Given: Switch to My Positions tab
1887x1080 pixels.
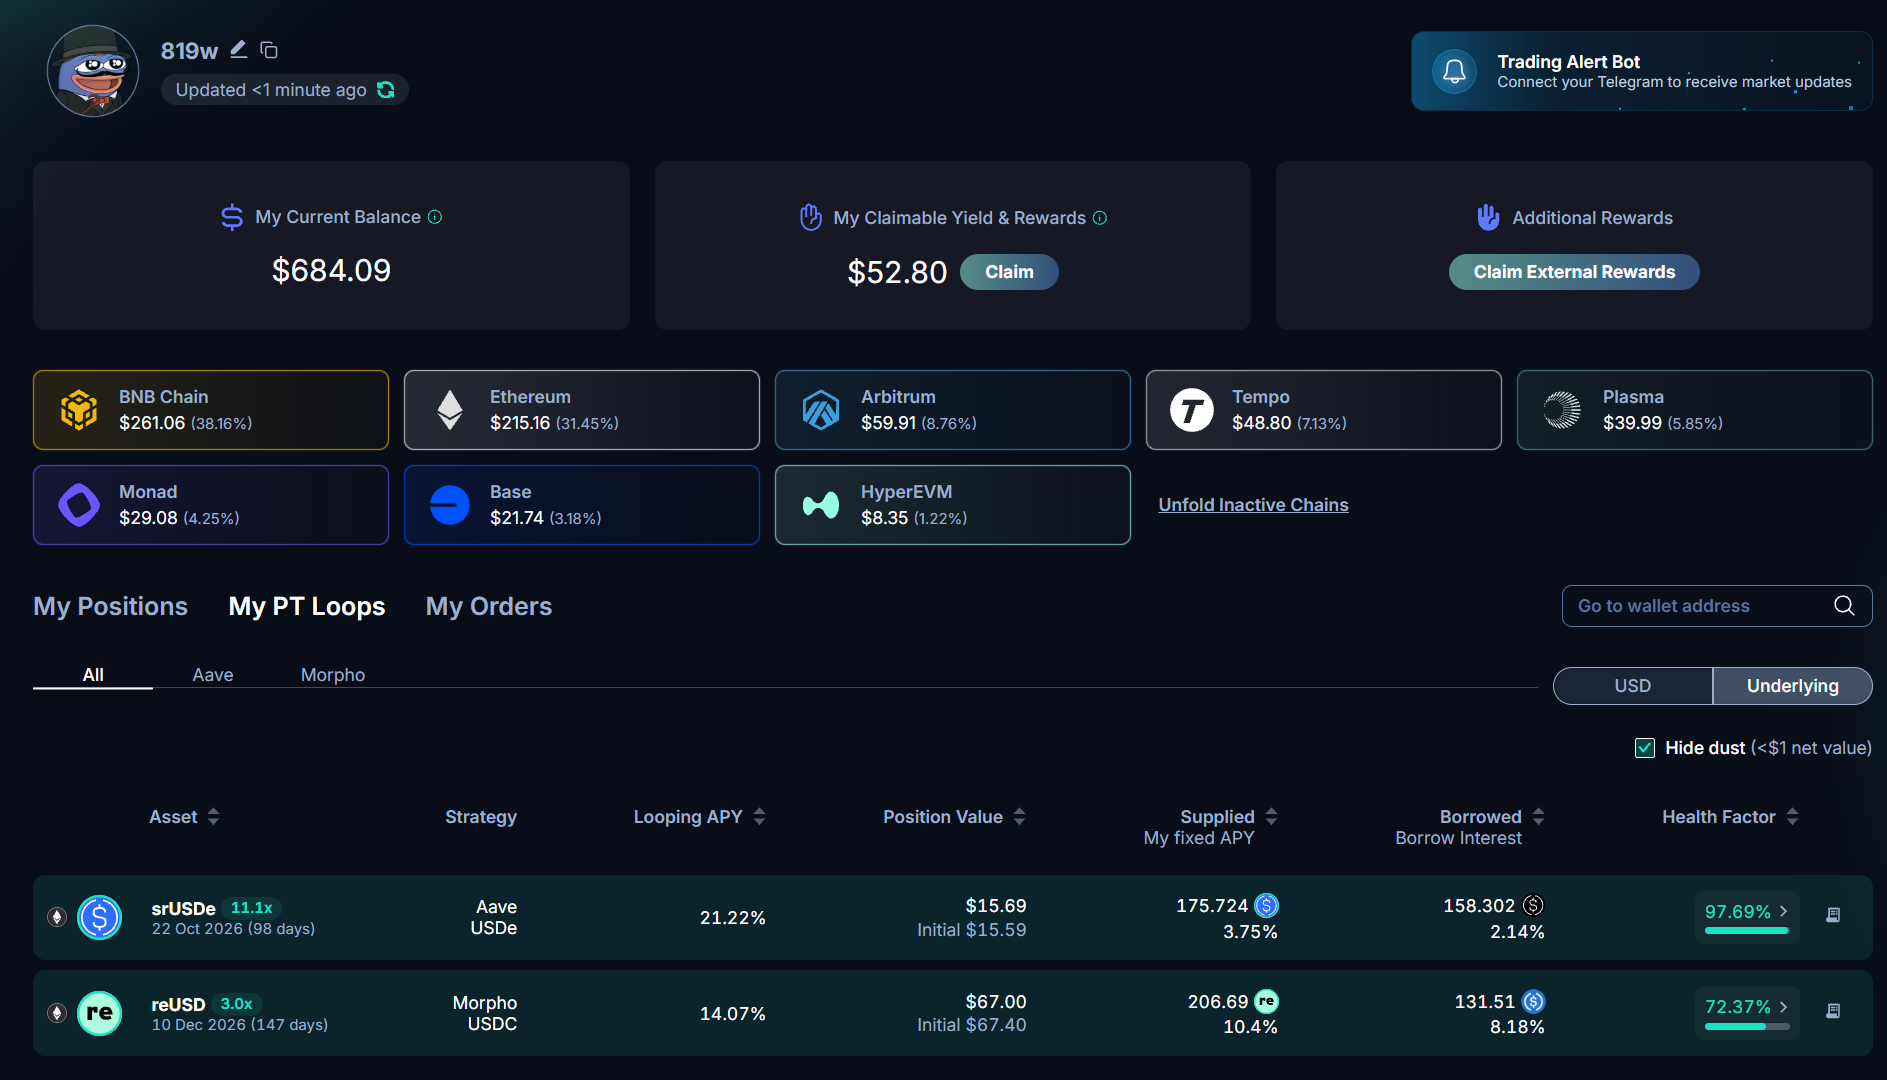Looking at the screenshot, I should click(x=110, y=606).
